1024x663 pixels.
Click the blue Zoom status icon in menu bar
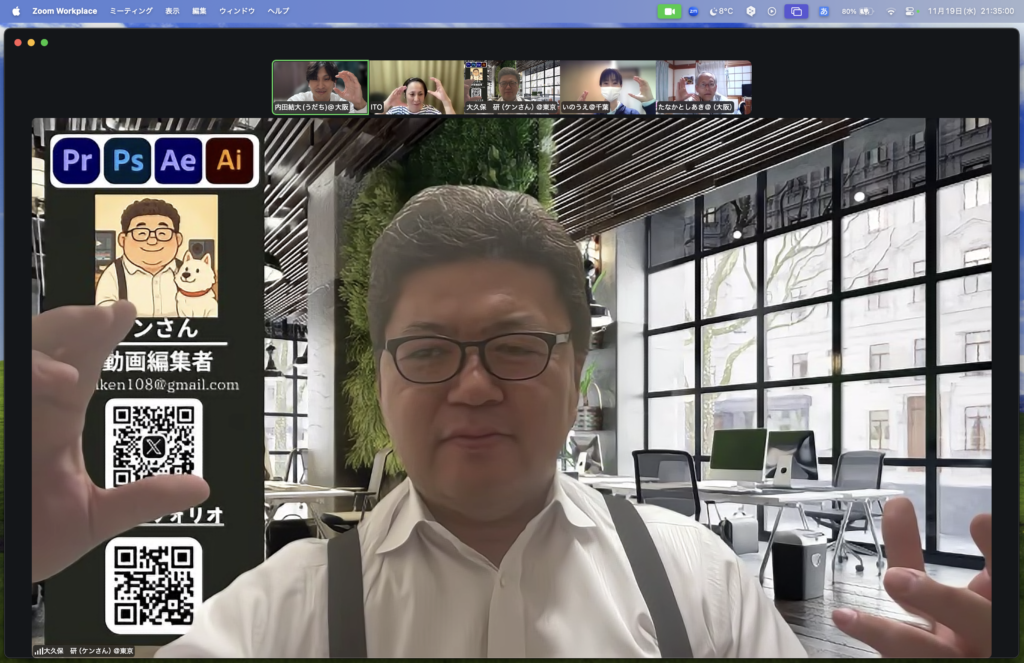[693, 11]
